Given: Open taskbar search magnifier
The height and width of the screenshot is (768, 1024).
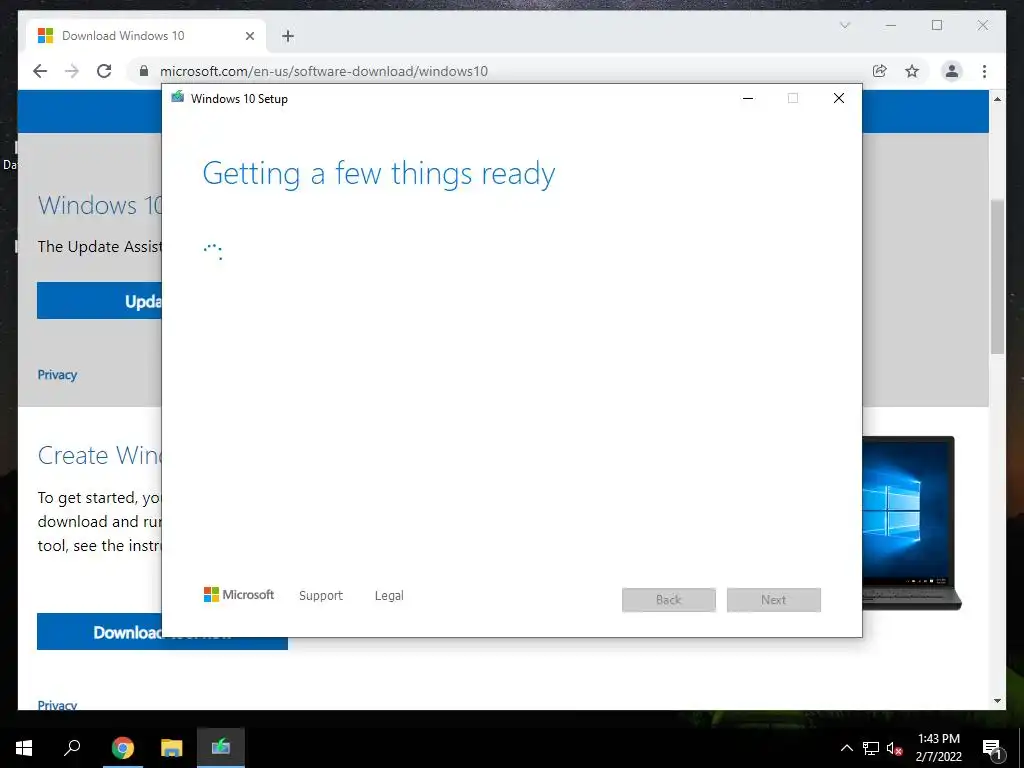Looking at the screenshot, I should [72, 748].
